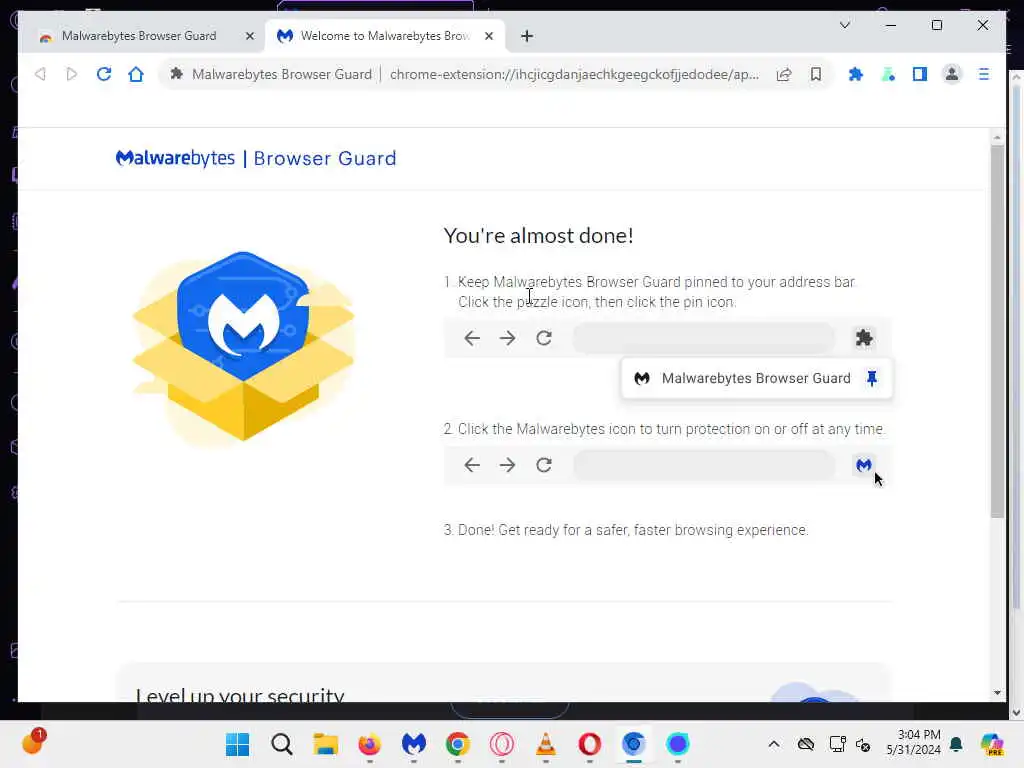Open the user profile menu
This screenshot has width=1024, height=768.
[952, 74]
